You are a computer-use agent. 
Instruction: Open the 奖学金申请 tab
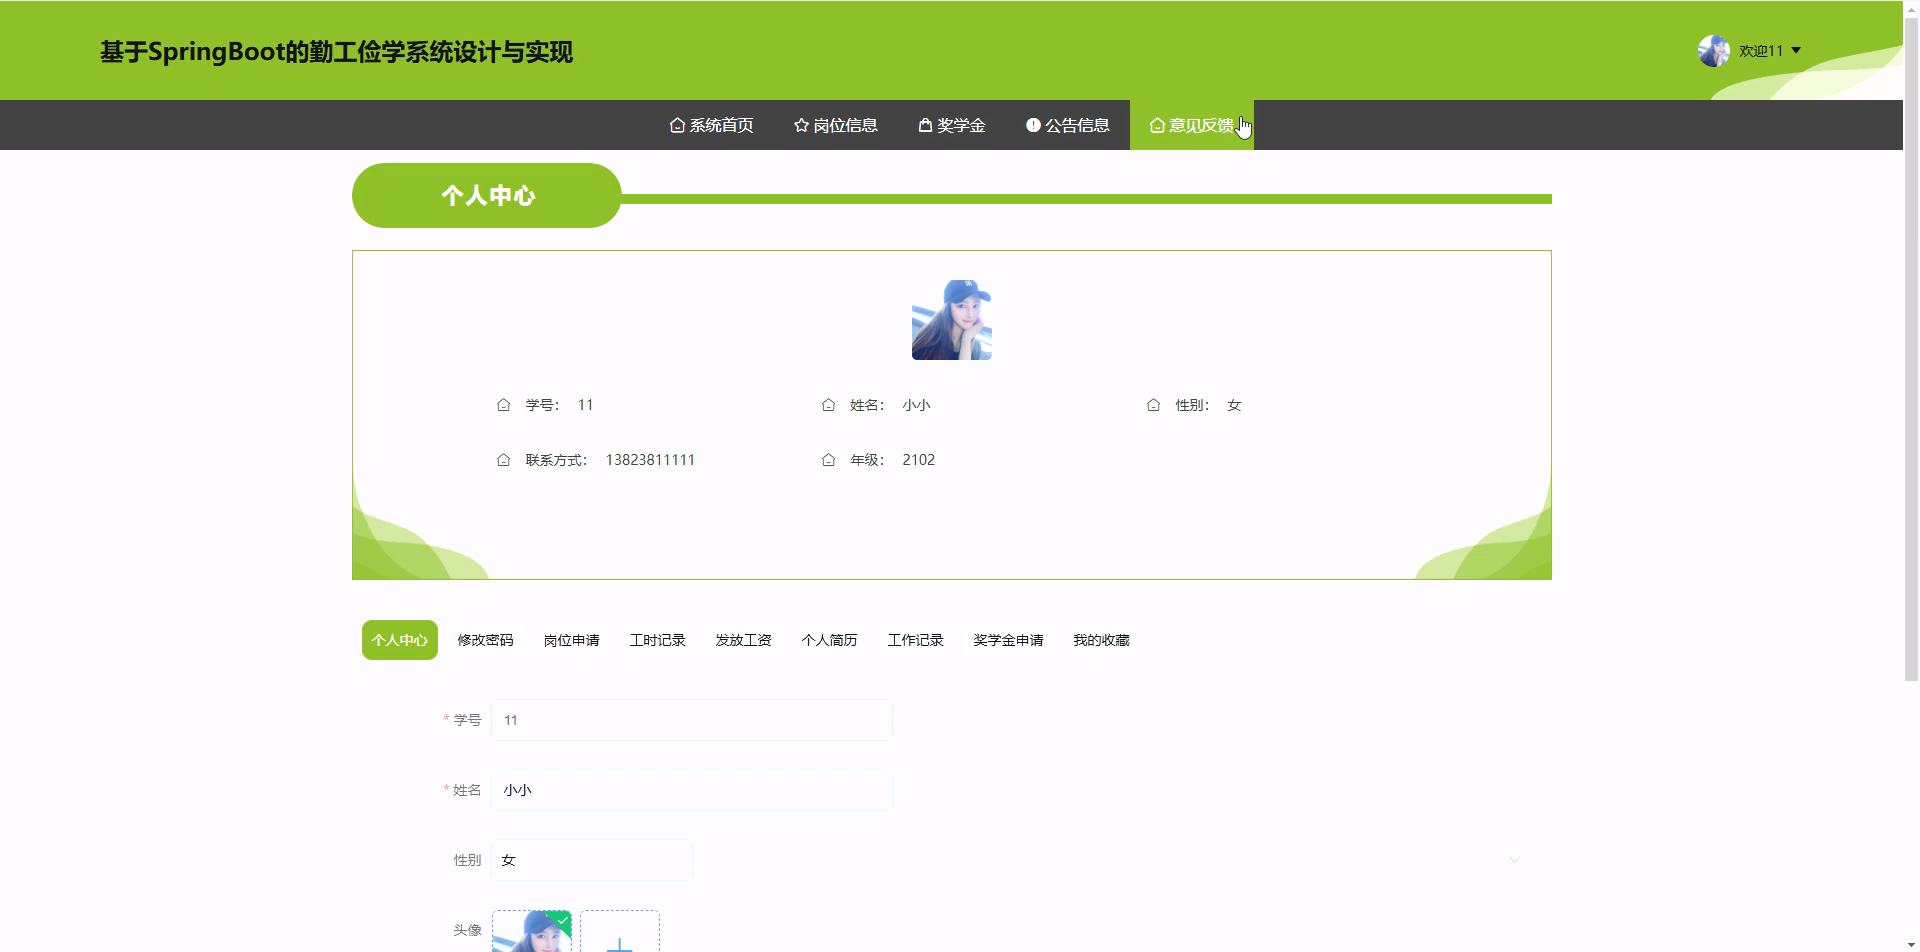(1009, 640)
